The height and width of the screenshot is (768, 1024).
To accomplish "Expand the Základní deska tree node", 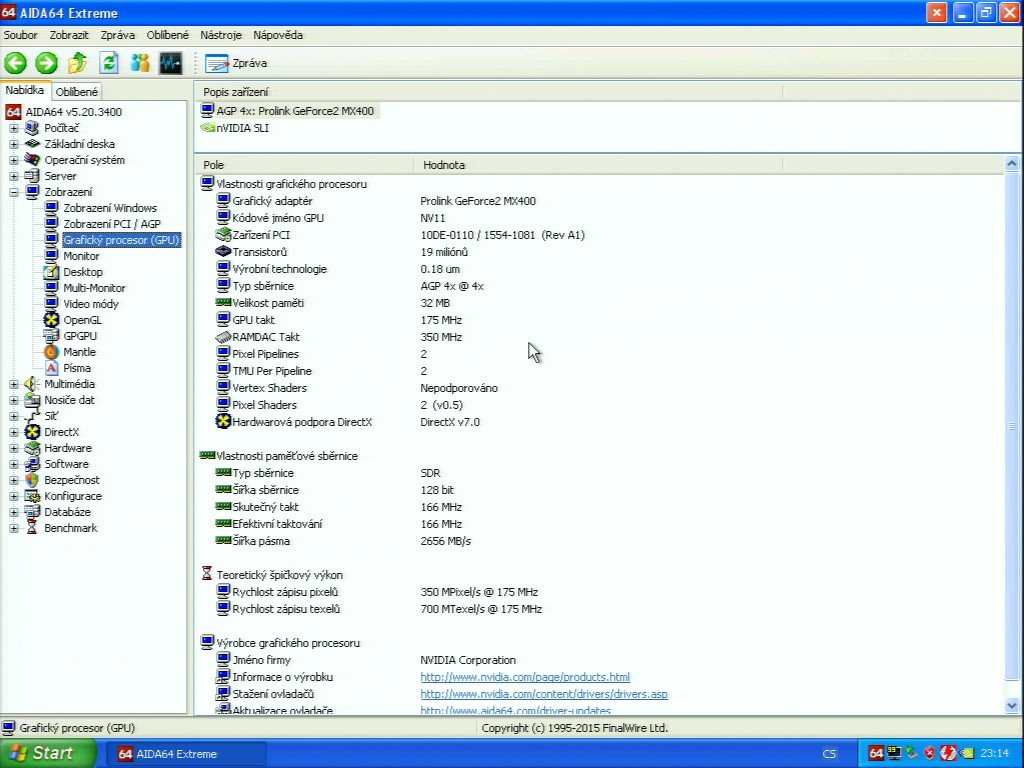I will pos(14,144).
